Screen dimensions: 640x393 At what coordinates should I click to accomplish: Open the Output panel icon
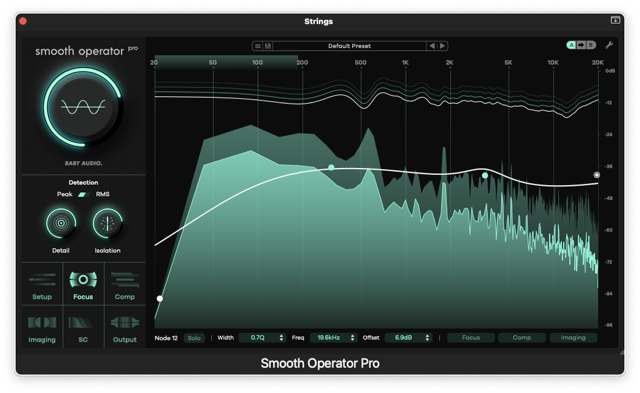(124, 327)
